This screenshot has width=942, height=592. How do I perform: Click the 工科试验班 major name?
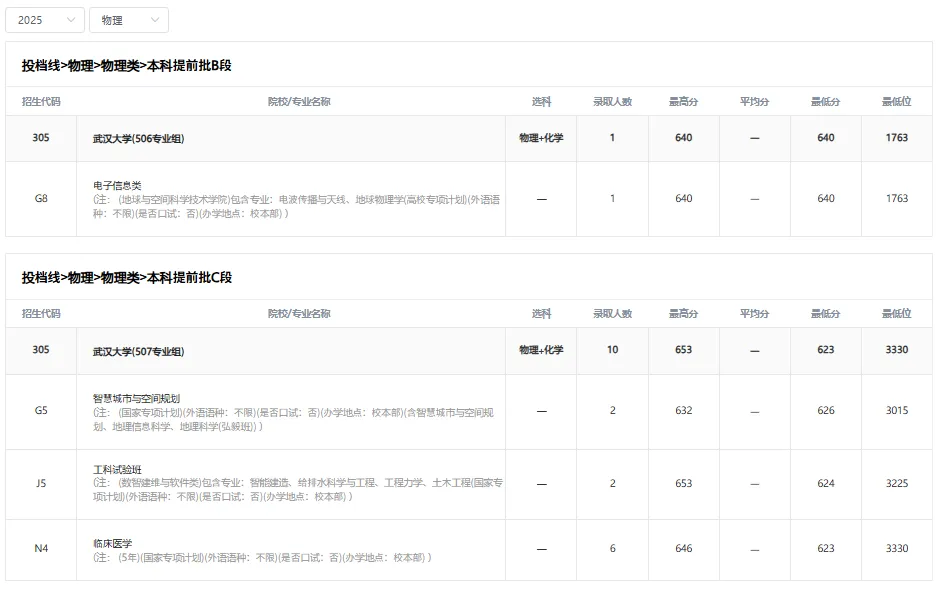click(x=117, y=469)
